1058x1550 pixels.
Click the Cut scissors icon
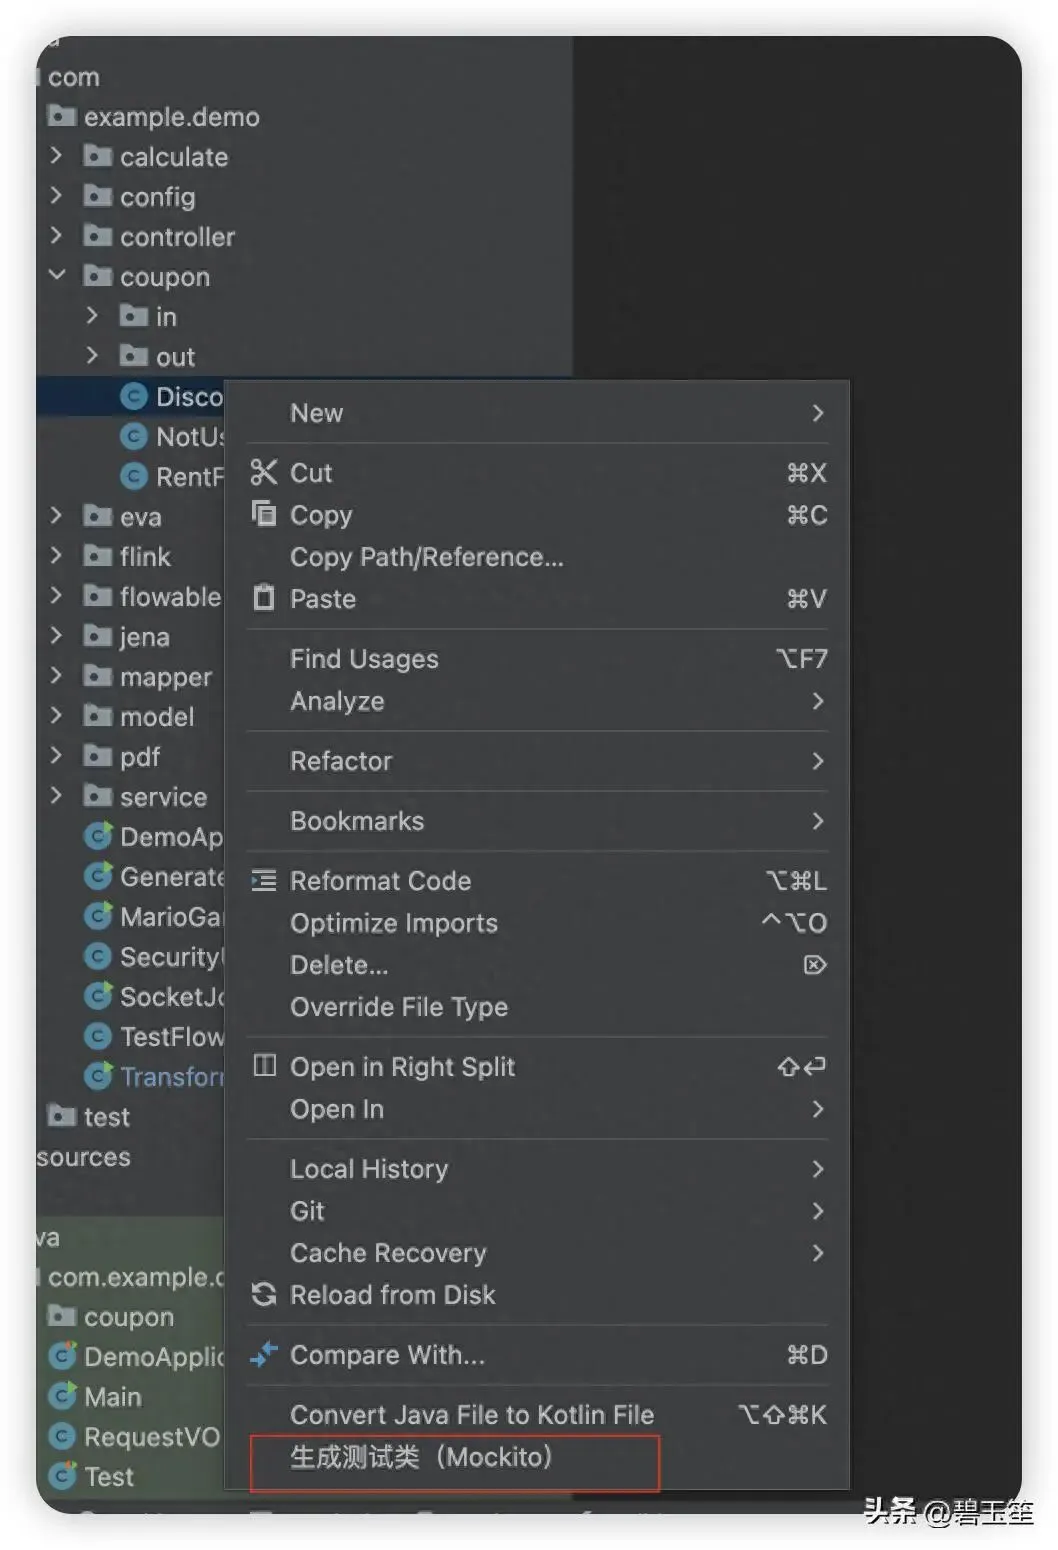(x=264, y=472)
